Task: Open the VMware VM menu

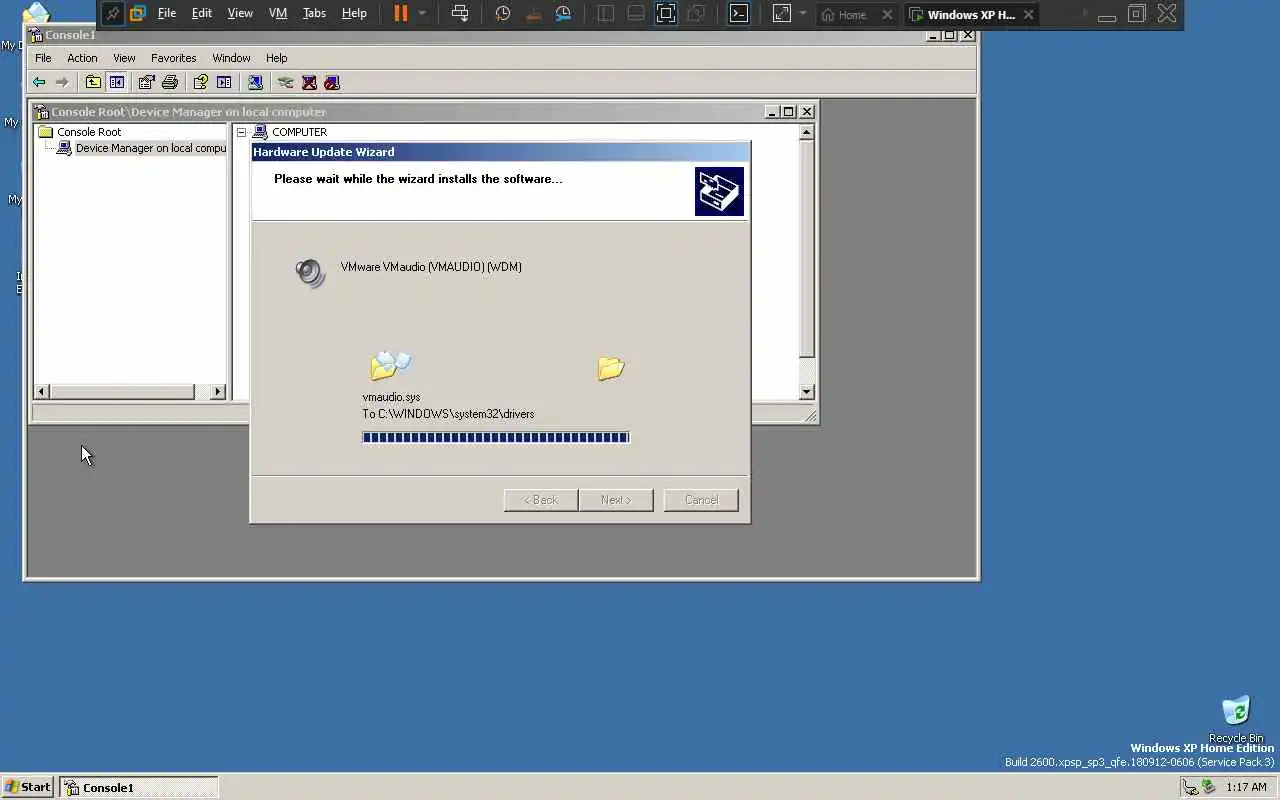Action: [x=278, y=14]
